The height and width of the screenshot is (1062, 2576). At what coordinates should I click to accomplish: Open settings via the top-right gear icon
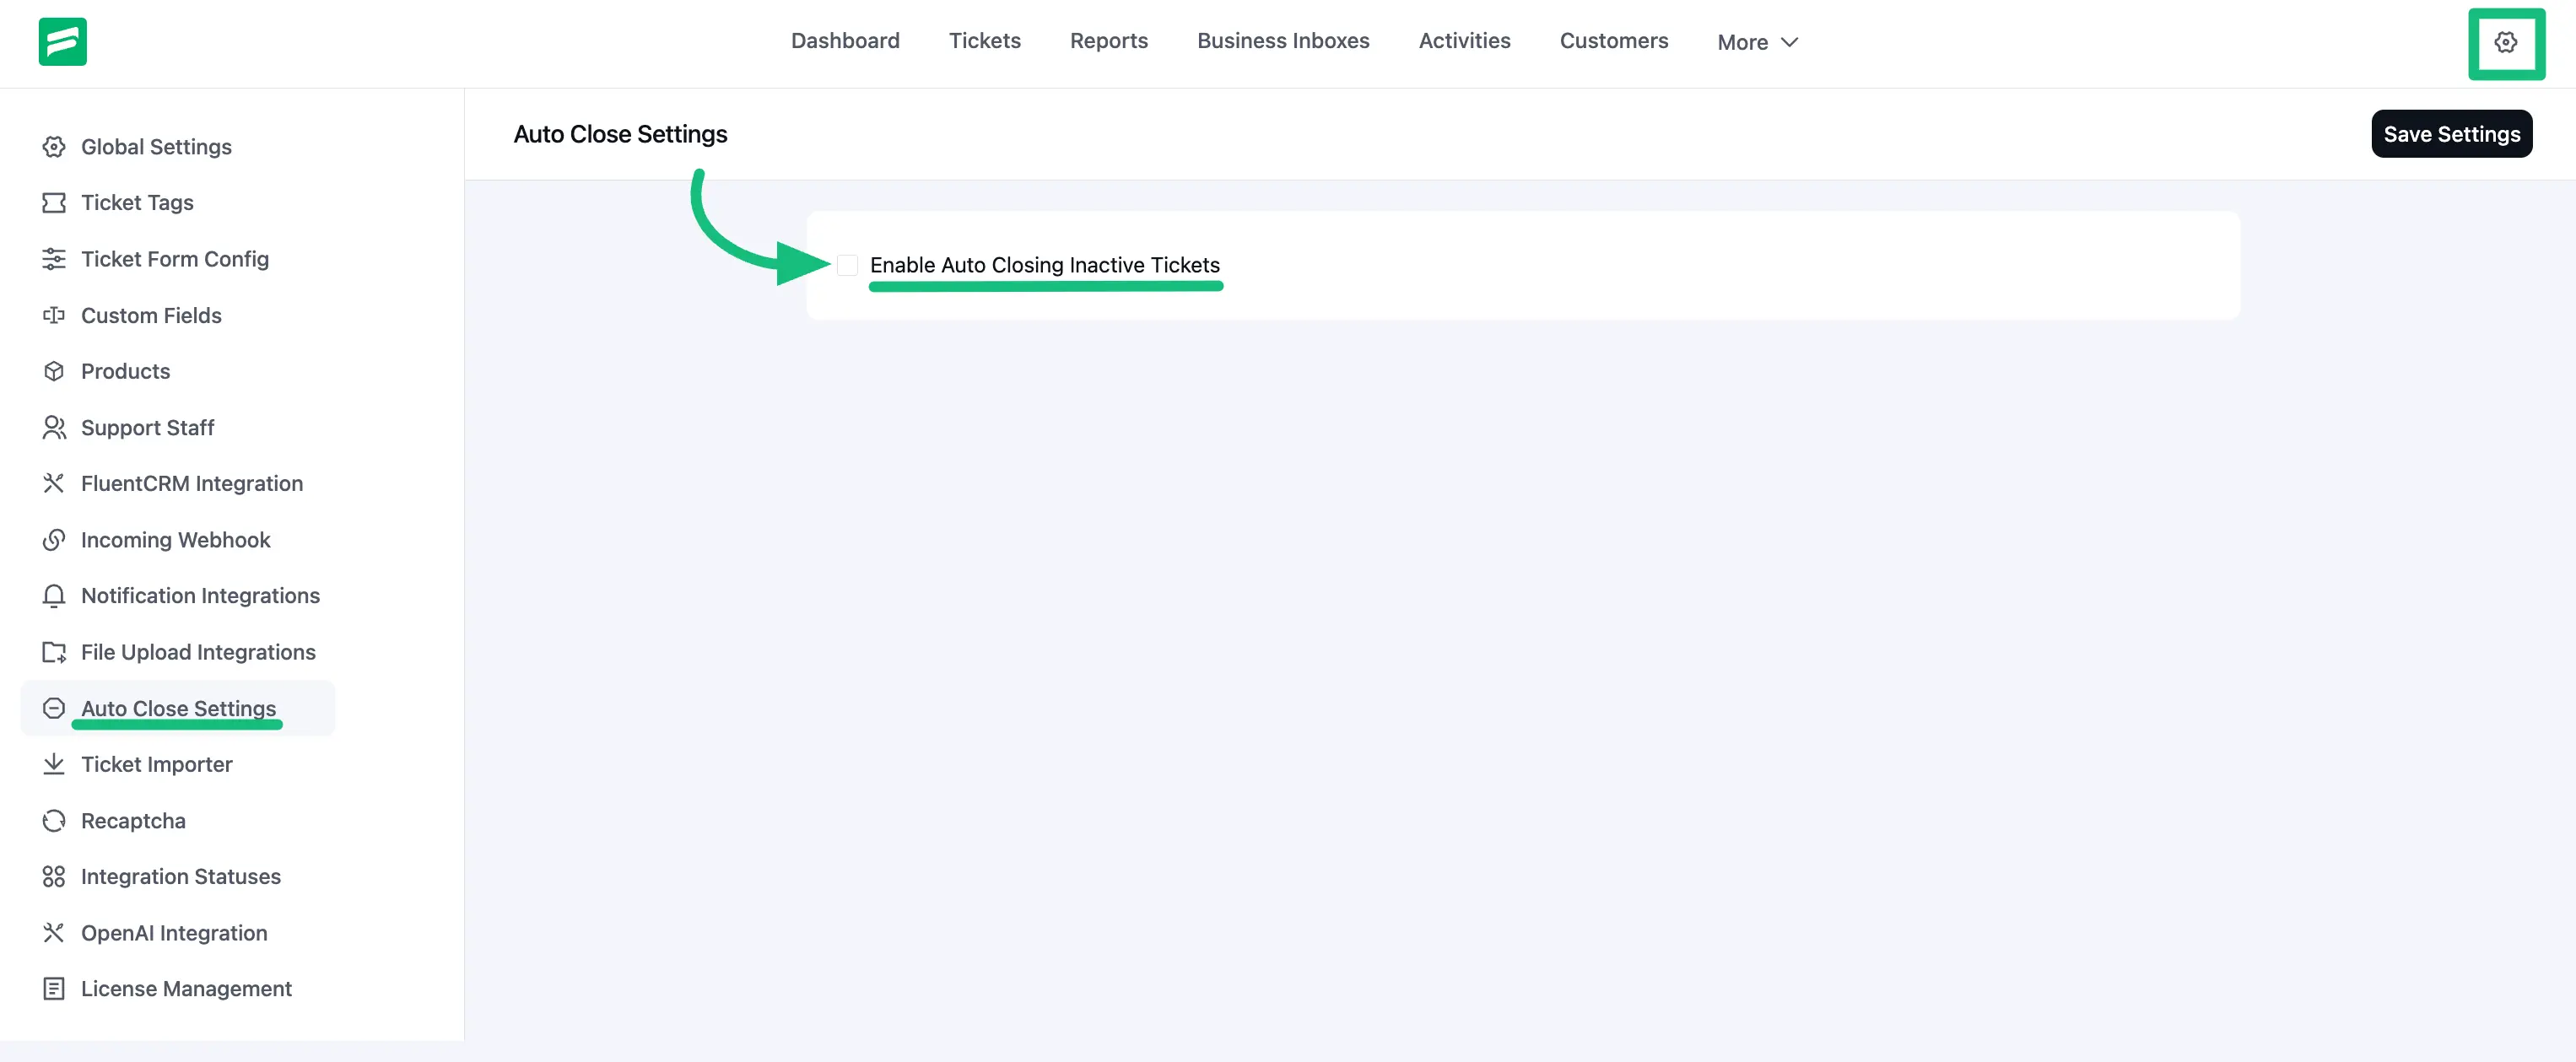coord(2506,43)
